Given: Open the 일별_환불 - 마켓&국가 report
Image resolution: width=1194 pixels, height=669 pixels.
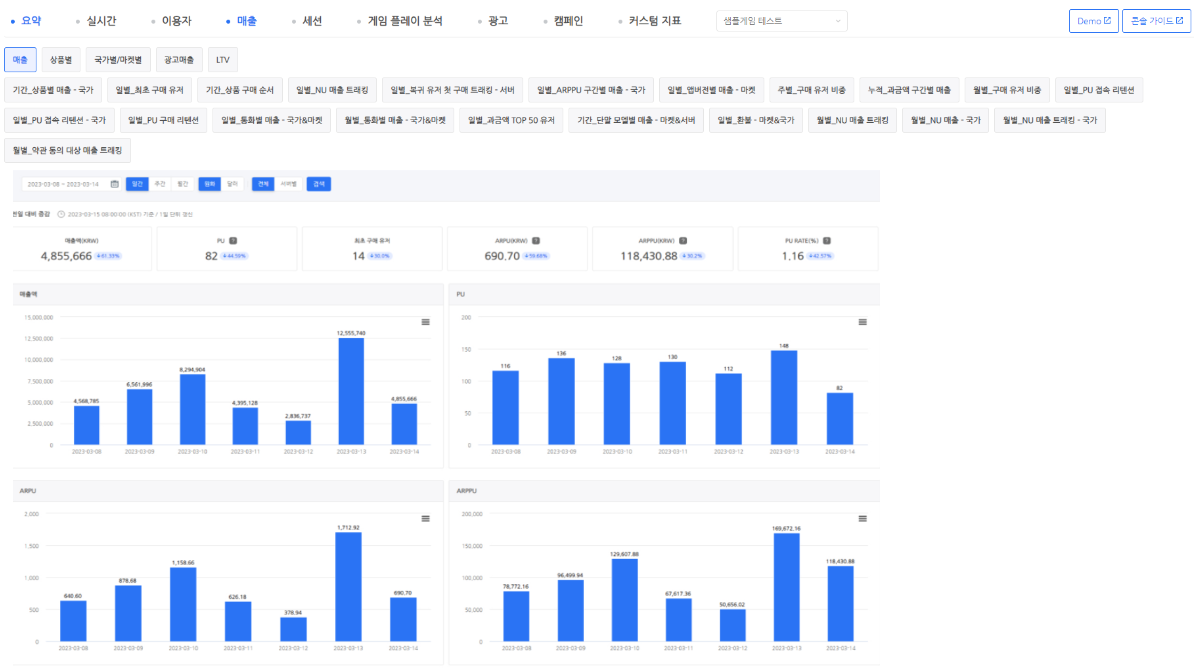Looking at the screenshot, I should [755, 120].
